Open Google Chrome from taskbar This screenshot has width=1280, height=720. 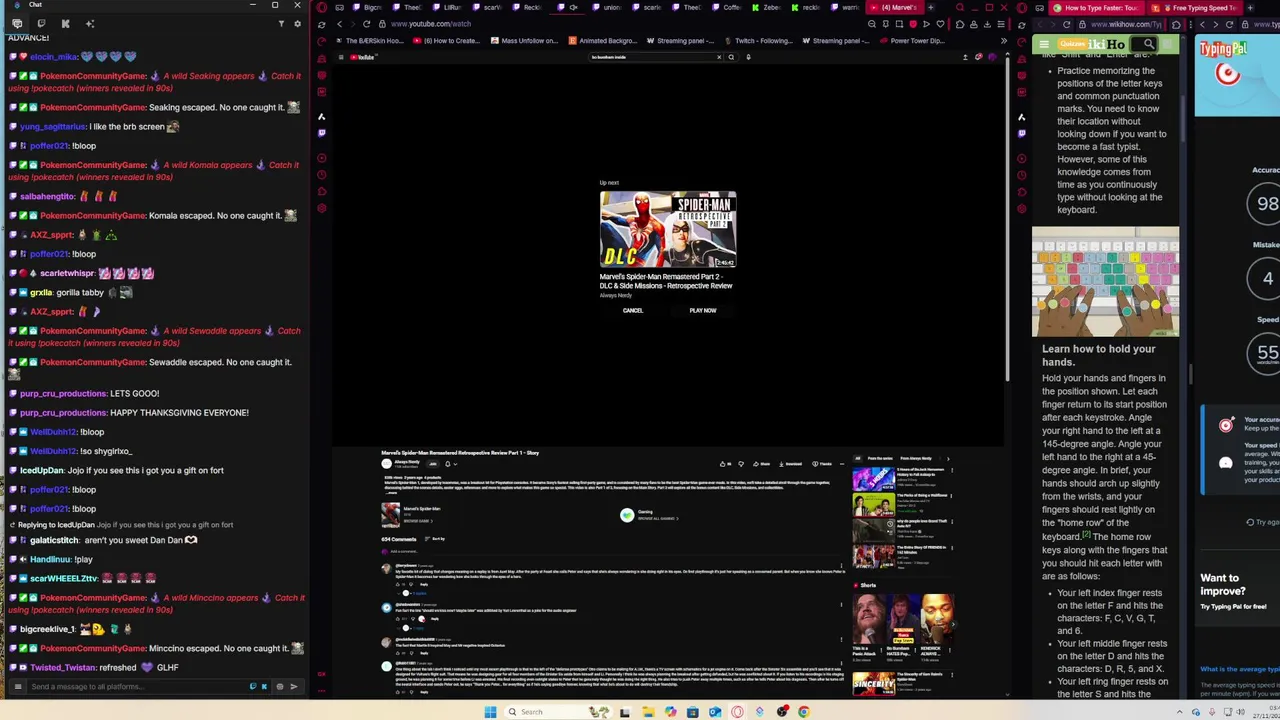(804, 712)
